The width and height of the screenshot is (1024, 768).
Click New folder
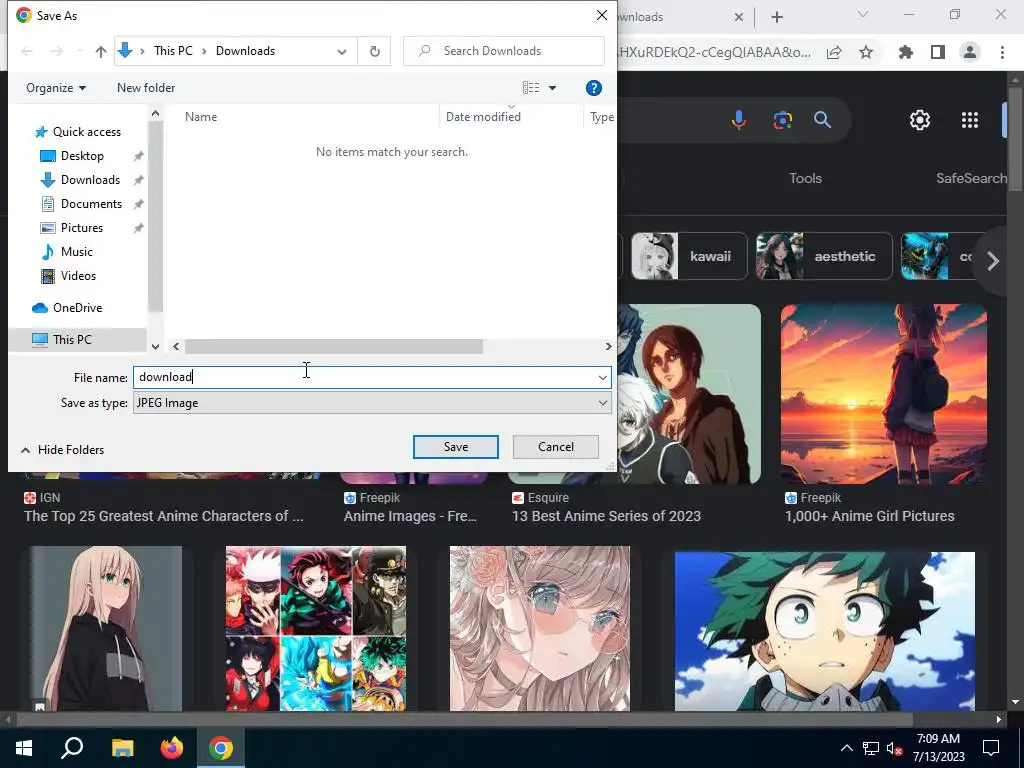(x=146, y=88)
